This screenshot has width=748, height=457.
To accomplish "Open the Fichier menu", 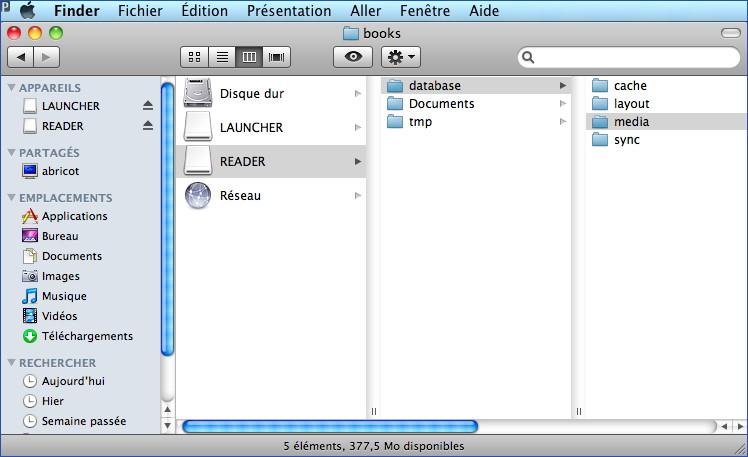I will (x=140, y=10).
